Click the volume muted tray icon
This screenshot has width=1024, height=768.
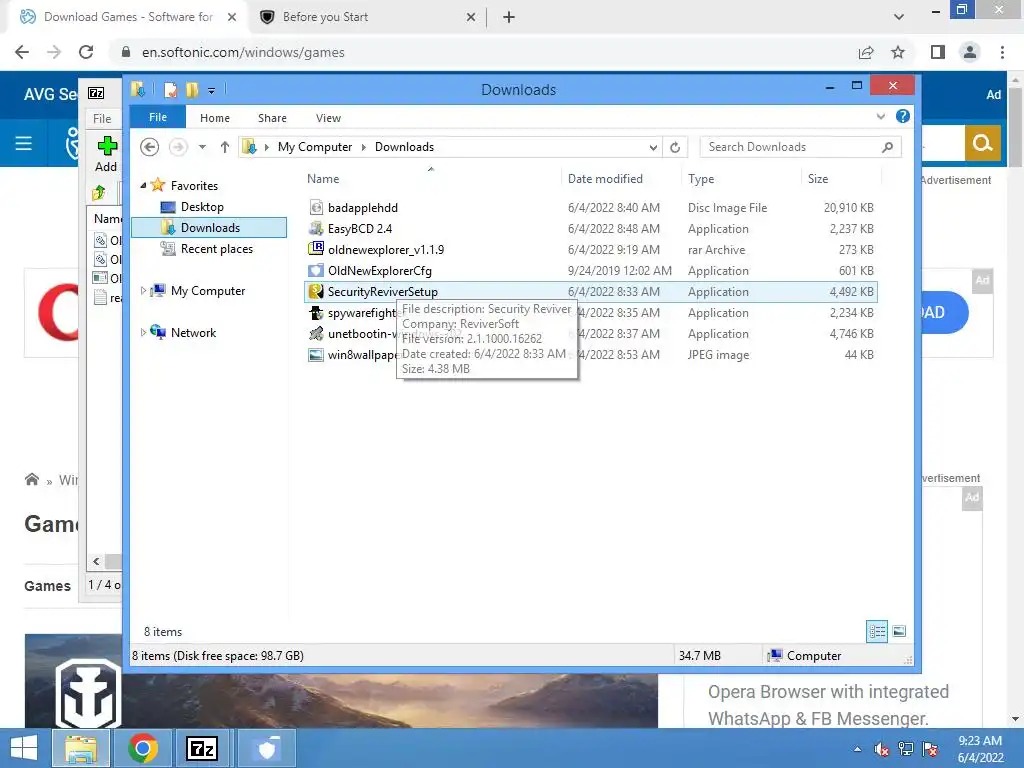click(881, 749)
